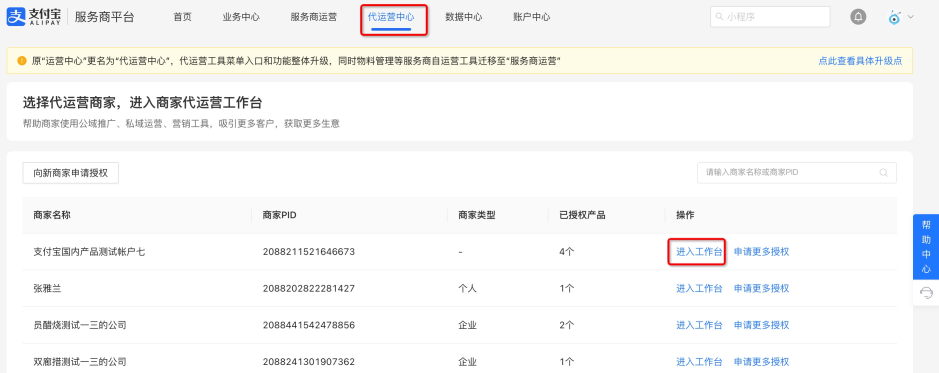Image resolution: width=939 pixels, height=373 pixels.
Task: Select merchant name 员醋烧测试一三的公司
Action: [80, 325]
